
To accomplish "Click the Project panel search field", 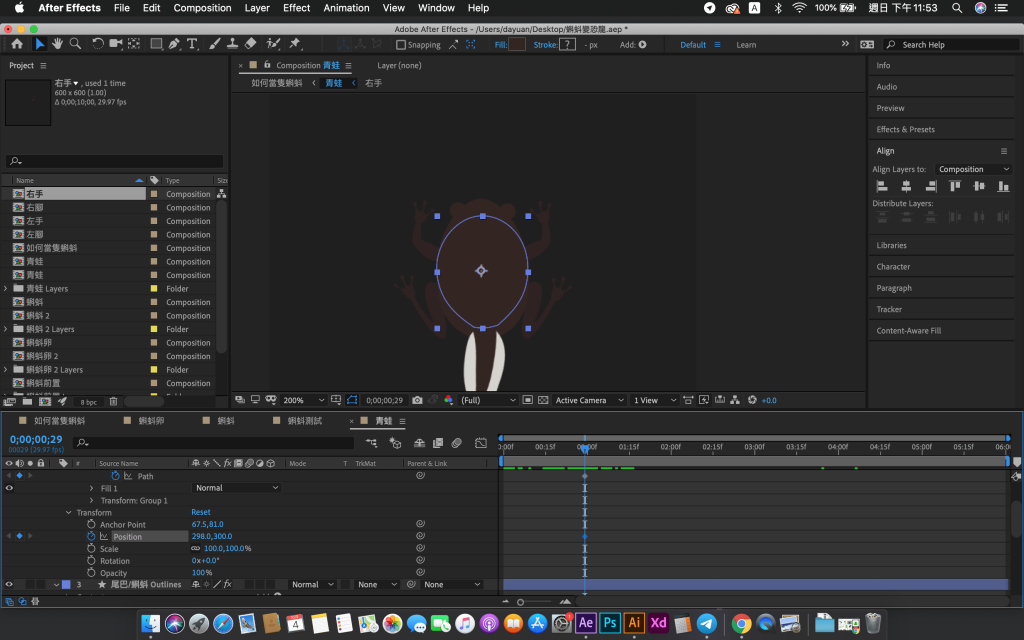I will (x=115, y=161).
